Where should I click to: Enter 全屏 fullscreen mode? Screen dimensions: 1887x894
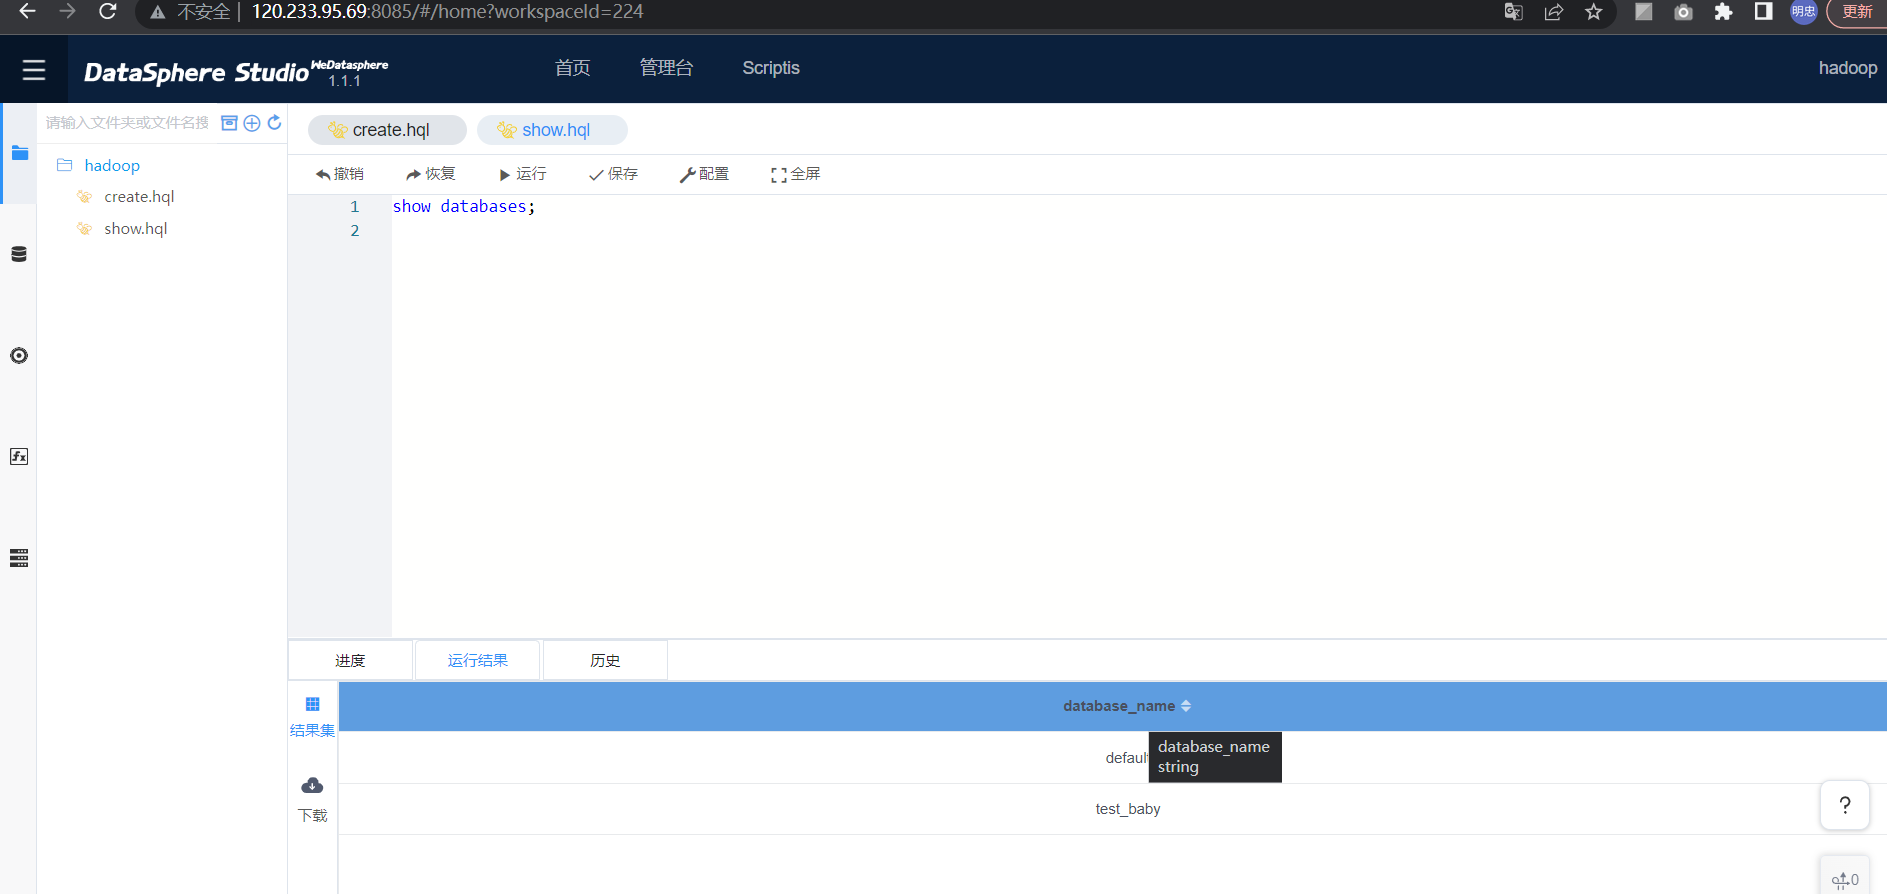coord(795,174)
